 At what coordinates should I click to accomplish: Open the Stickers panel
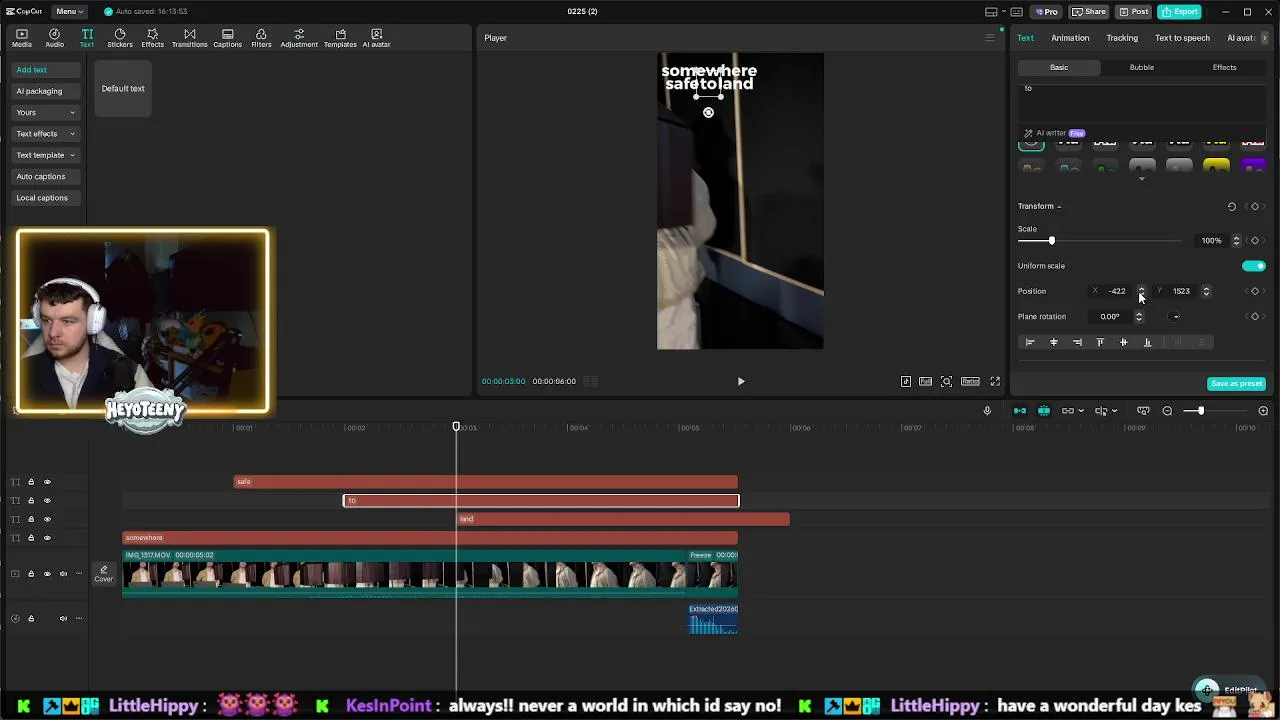pyautogui.click(x=120, y=38)
